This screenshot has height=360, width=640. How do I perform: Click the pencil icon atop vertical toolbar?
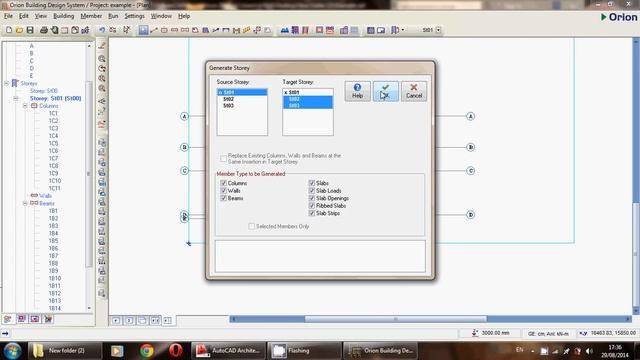click(102, 46)
